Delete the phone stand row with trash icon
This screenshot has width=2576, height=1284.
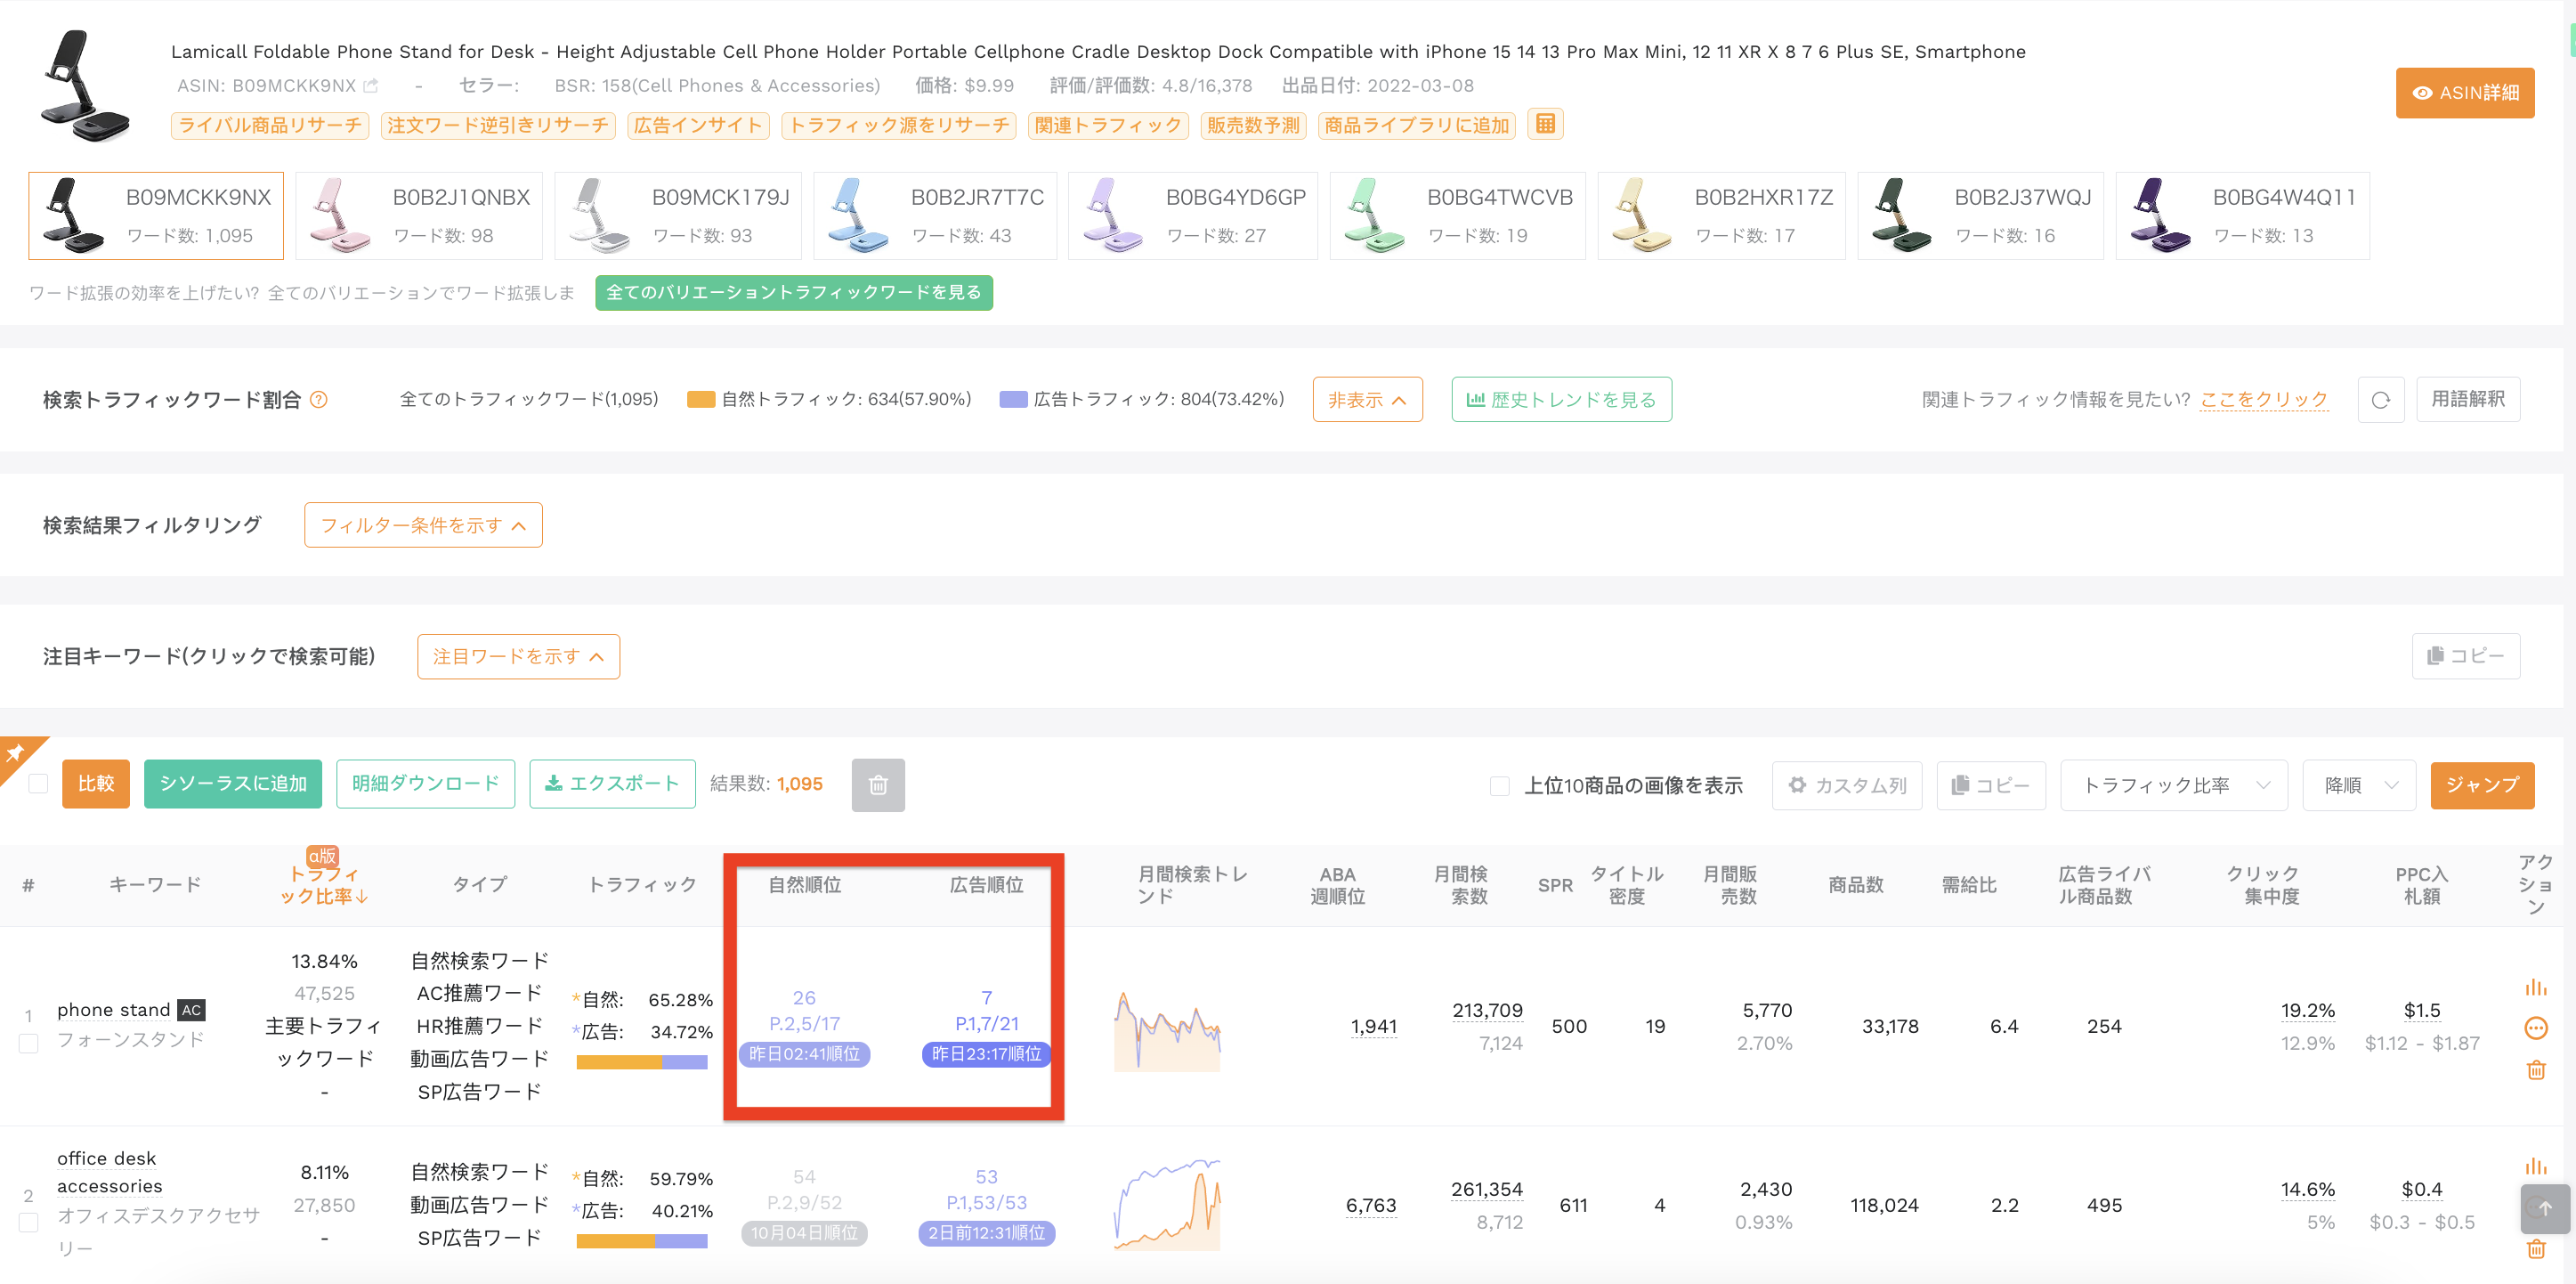pos(2535,1070)
